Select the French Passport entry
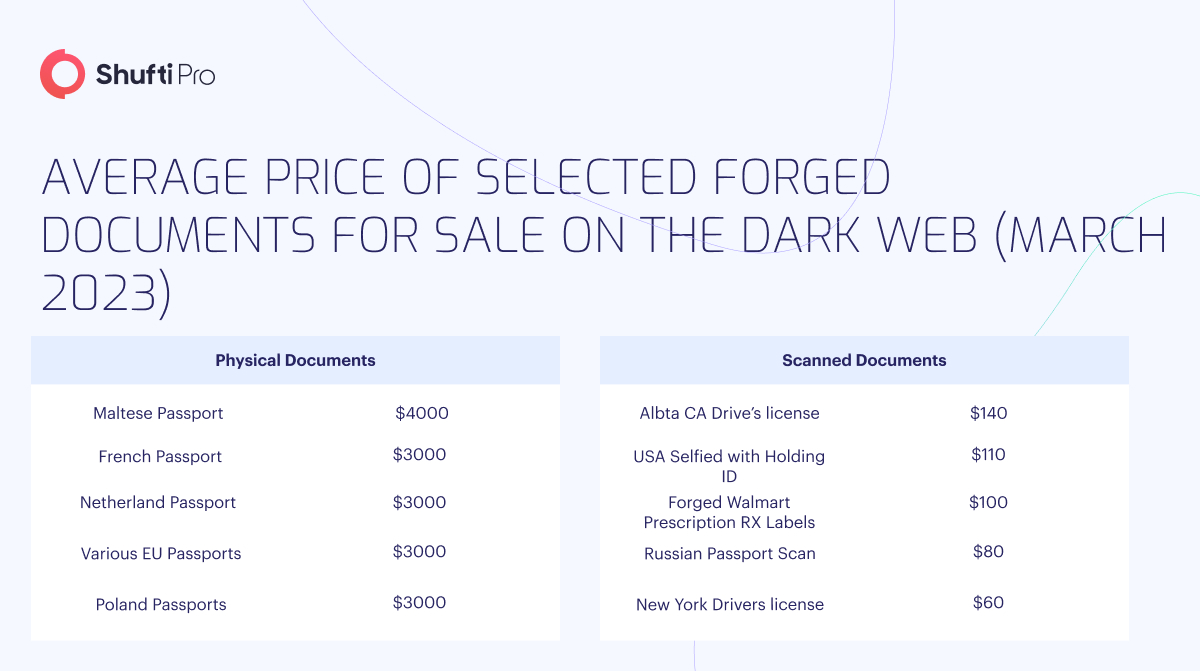 tap(160, 457)
